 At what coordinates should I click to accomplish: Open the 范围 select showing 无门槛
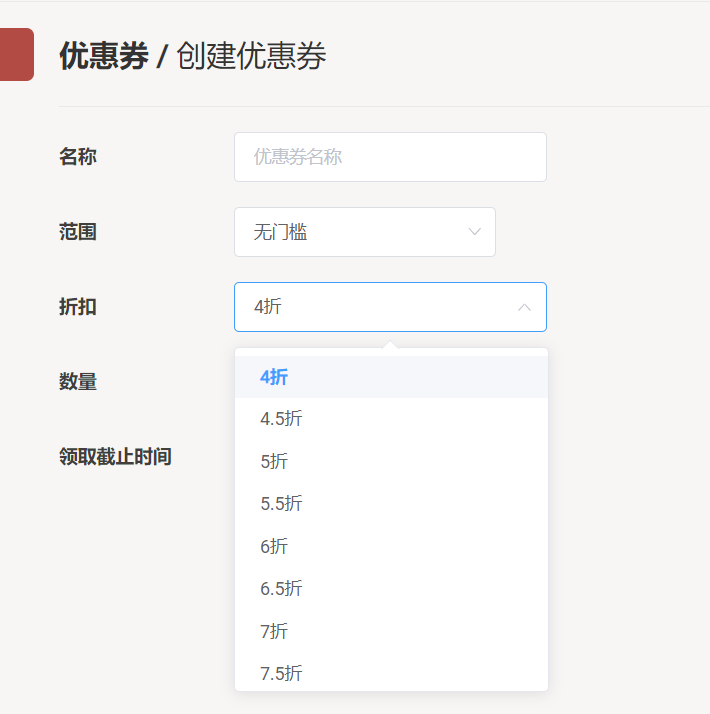(x=364, y=232)
